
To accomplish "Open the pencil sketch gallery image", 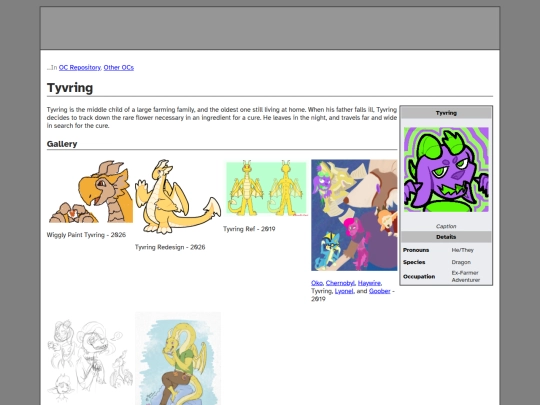I will (x=90, y=358).
